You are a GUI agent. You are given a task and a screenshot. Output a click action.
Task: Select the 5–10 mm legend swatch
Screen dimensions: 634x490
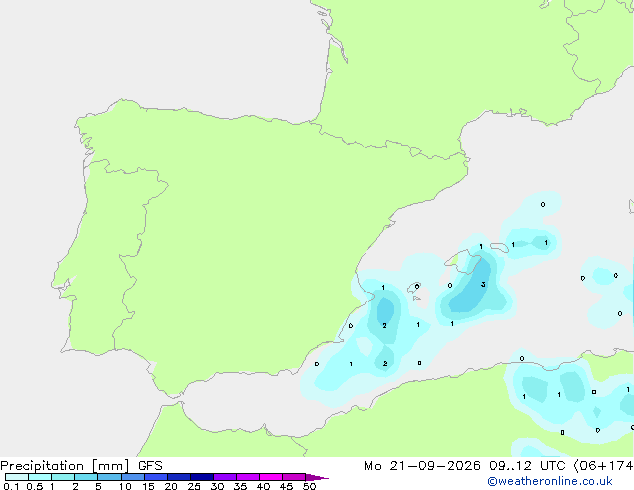(x=109, y=477)
